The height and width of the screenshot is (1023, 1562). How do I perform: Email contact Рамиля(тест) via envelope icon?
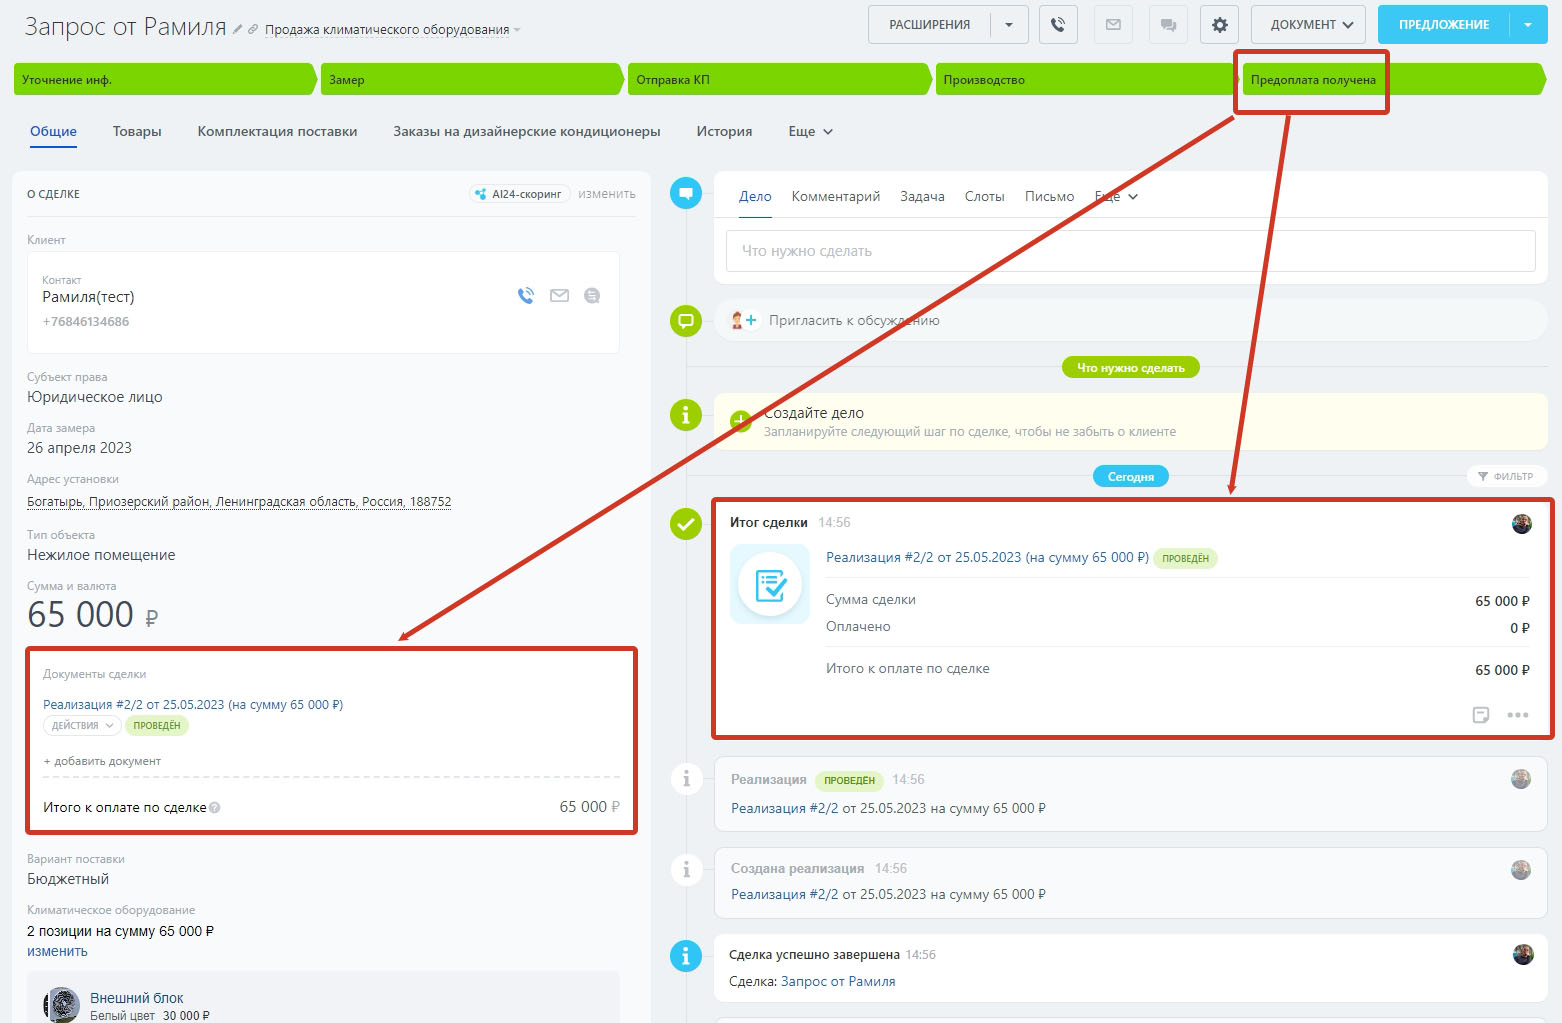(559, 295)
